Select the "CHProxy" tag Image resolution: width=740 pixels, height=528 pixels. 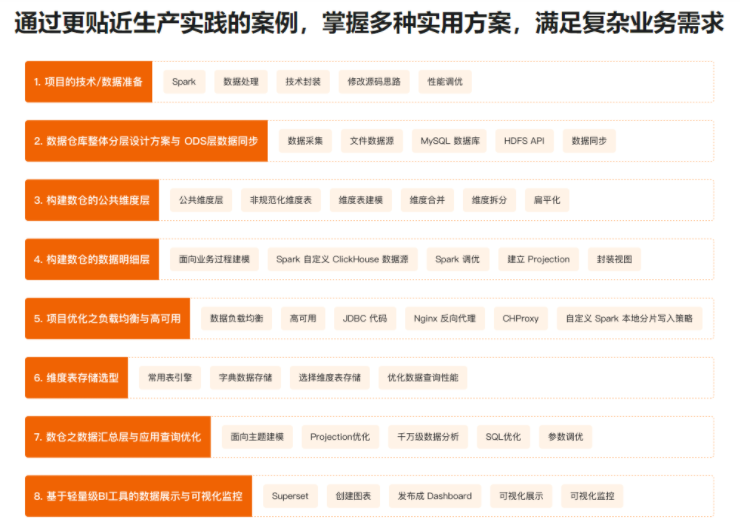coord(521,318)
